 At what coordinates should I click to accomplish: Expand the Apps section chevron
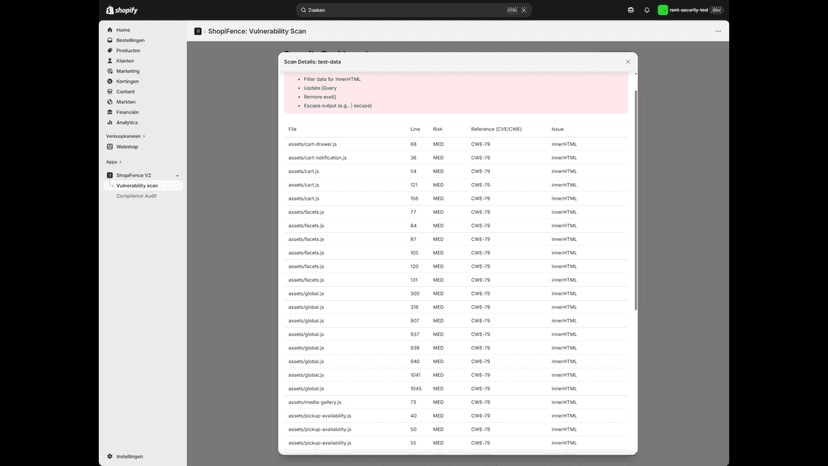coord(120,162)
